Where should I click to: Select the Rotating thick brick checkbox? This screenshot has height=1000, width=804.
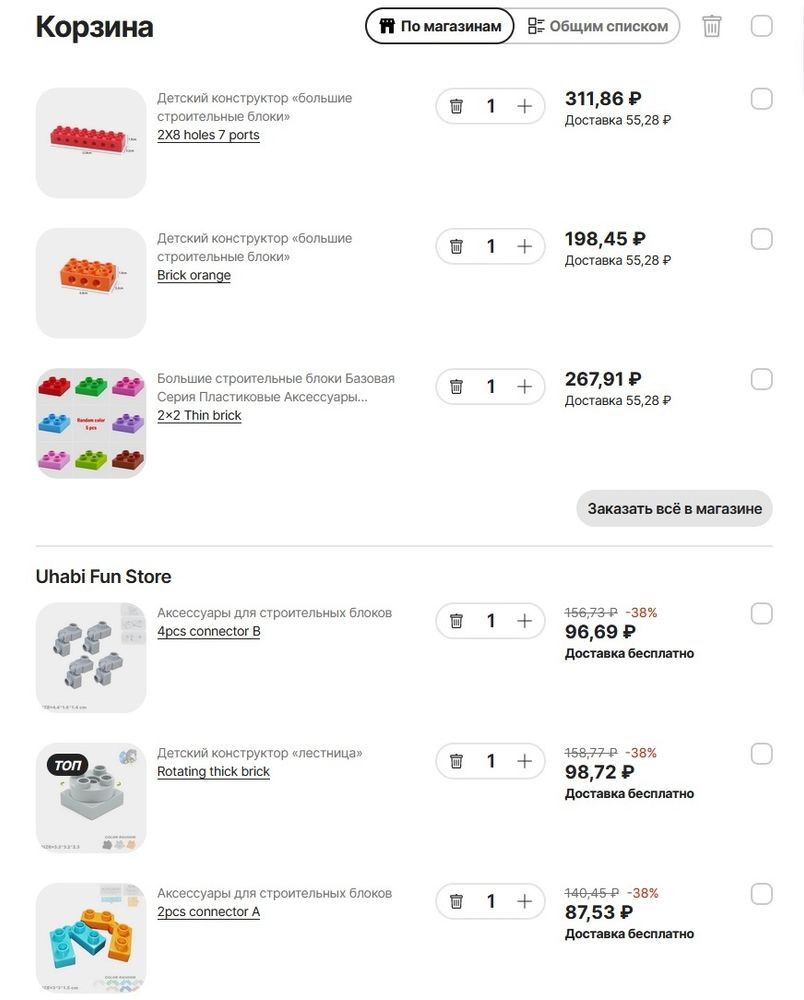(x=761, y=753)
